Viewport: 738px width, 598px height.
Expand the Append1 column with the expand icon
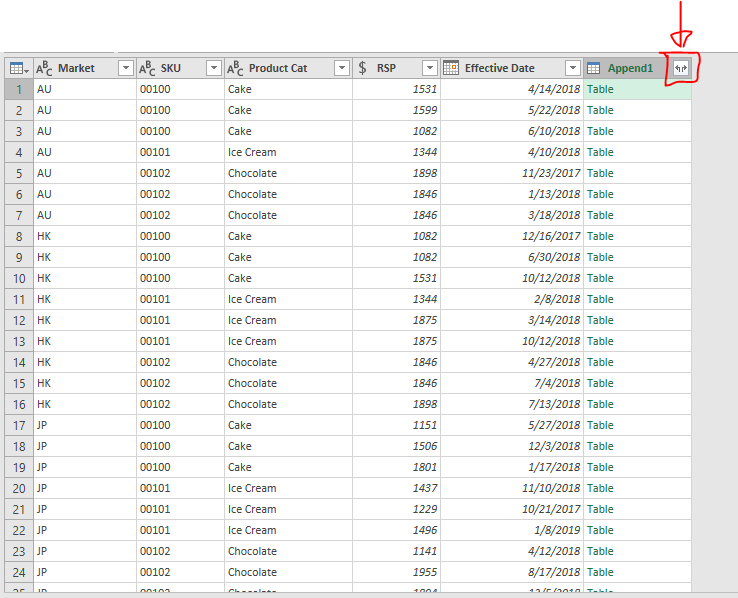click(x=680, y=68)
